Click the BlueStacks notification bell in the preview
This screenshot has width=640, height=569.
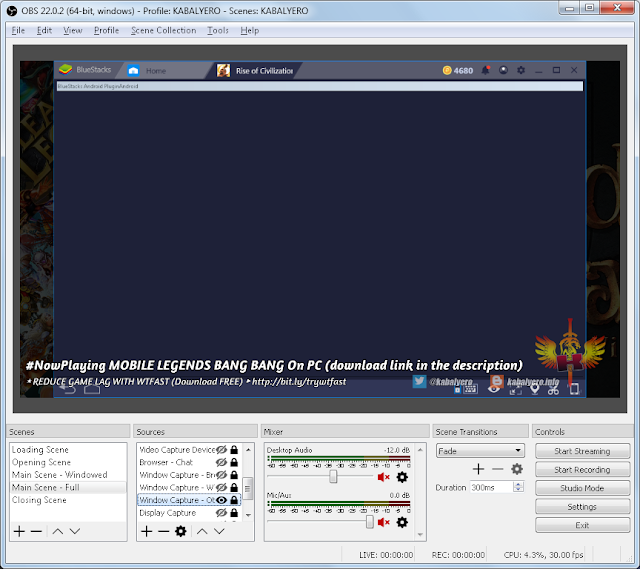click(485, 70)
